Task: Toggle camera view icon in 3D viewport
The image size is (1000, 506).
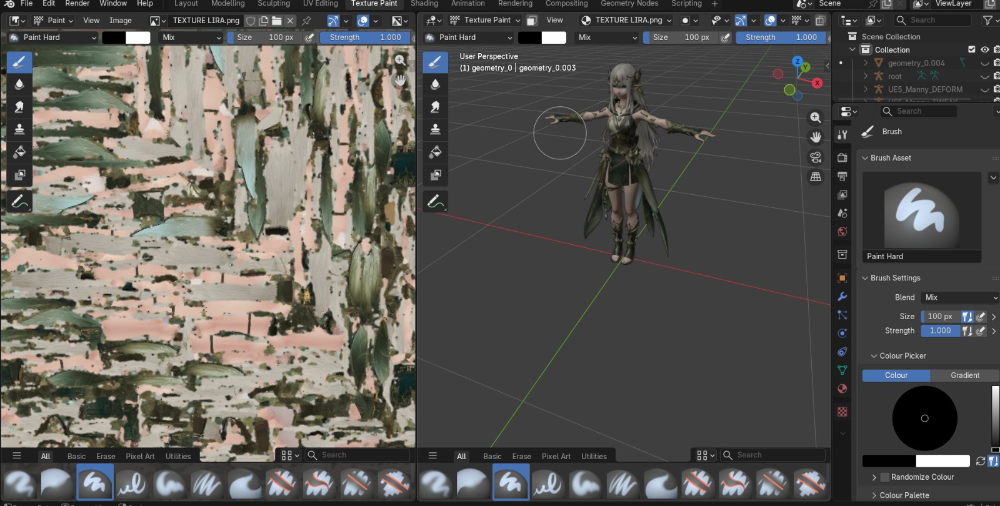Action: 815,158
